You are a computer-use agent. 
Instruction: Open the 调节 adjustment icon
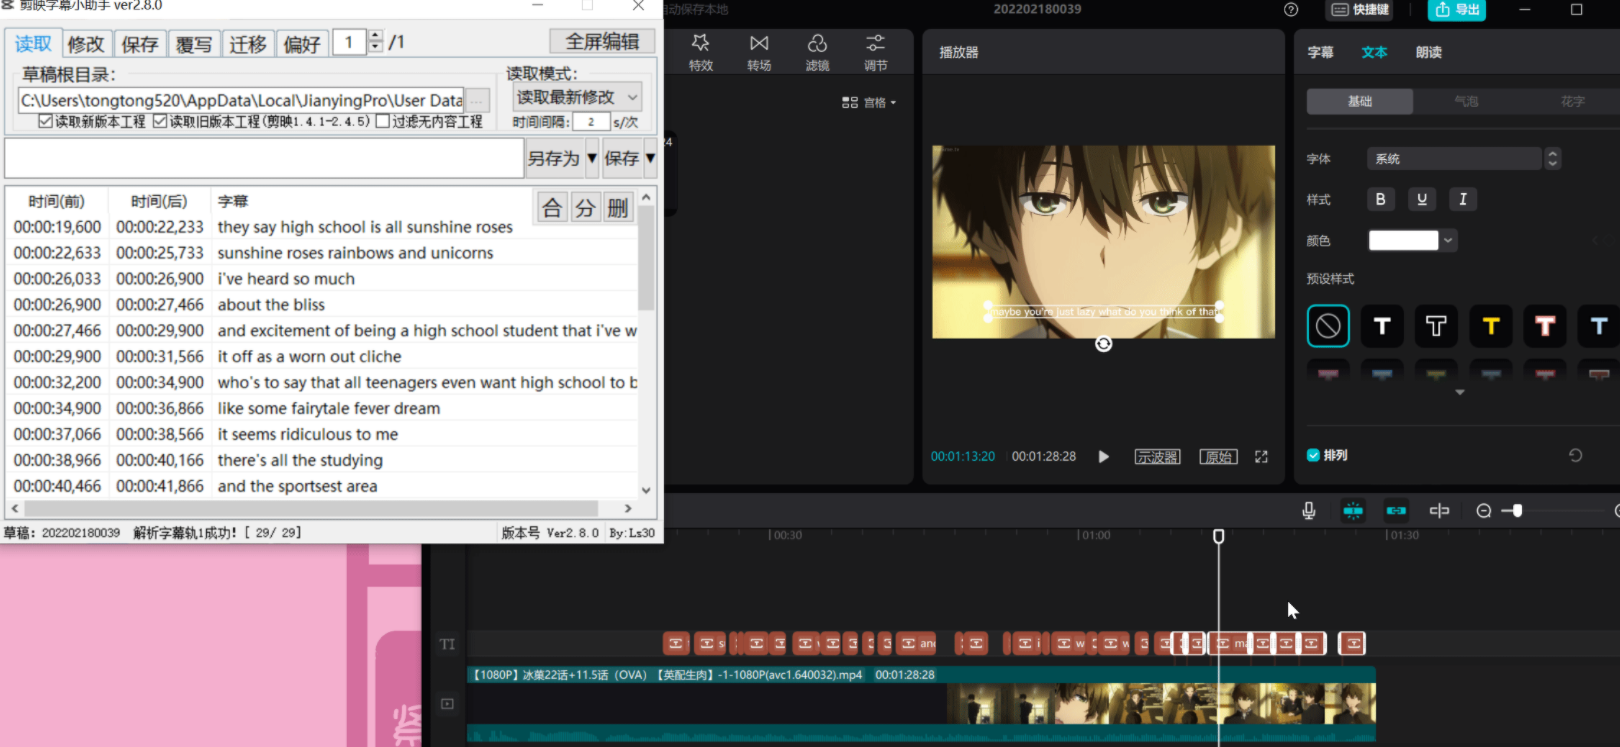(x=875, y=52)
